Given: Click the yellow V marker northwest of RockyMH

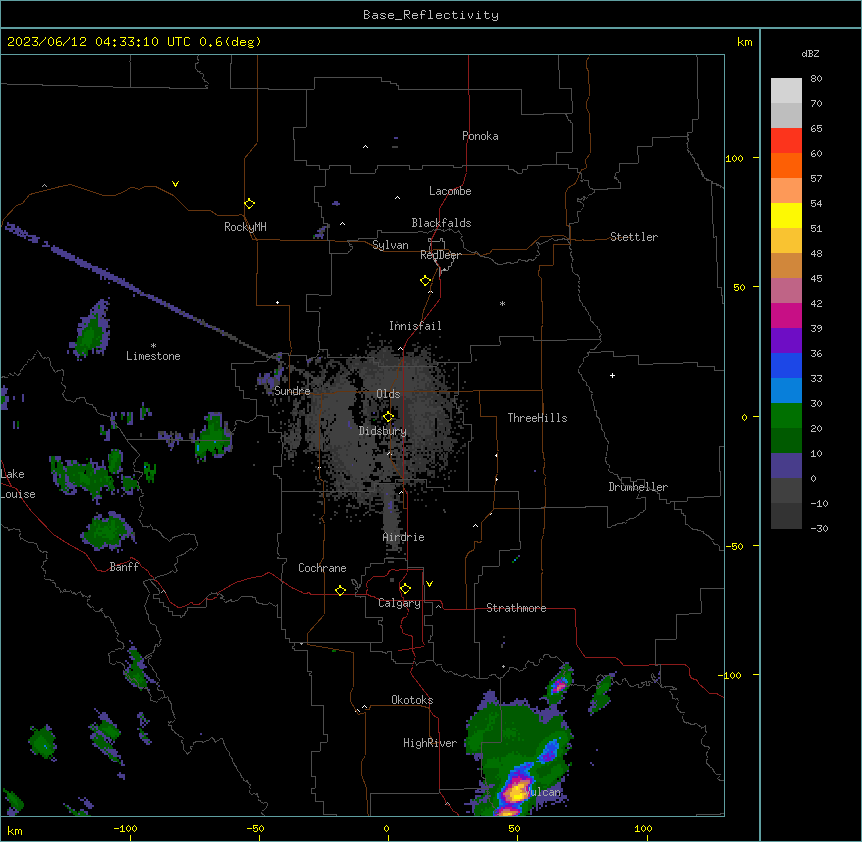Looking at the screenshot, I should tap(175, 184).
